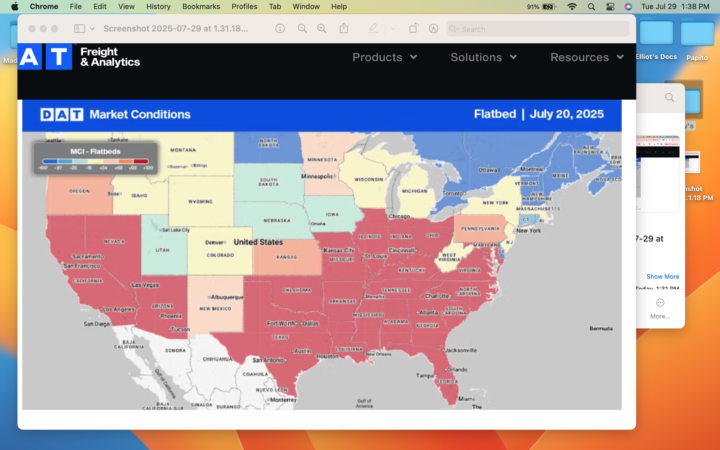Expand the highlight tool dropdown arrow
Viewport: 720px width, 450px height.
[x=393, y=28]
